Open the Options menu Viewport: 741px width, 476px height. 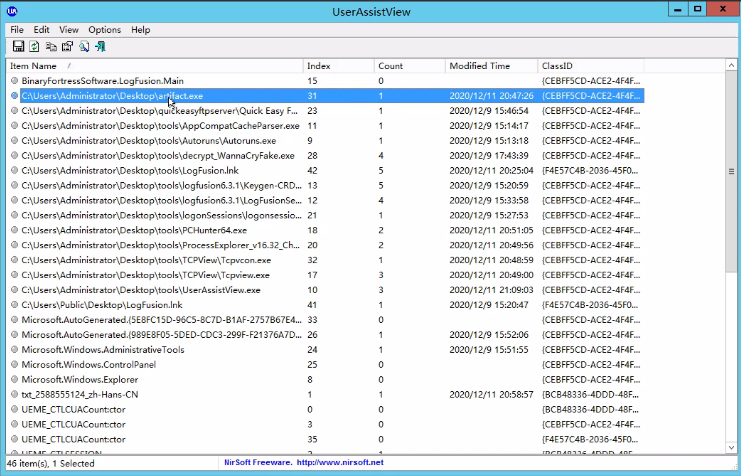click(104, 30)
